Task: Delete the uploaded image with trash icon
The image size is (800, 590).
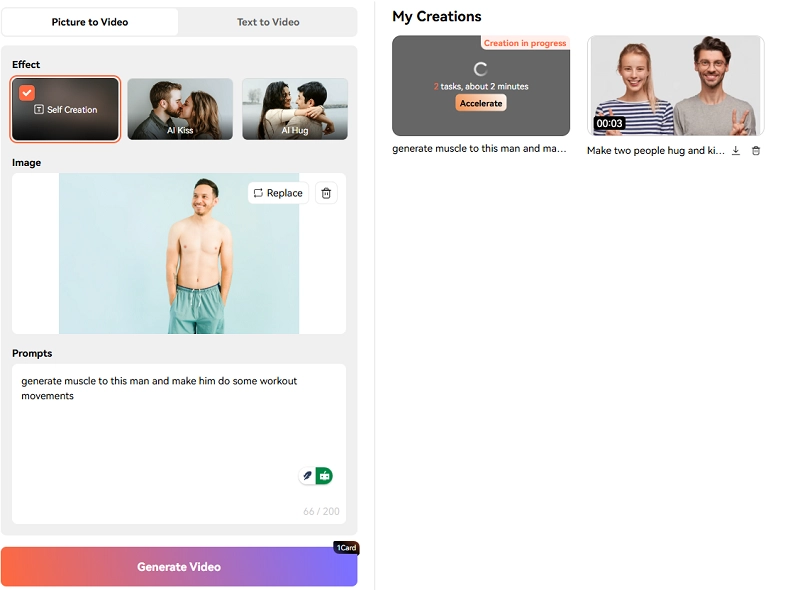Action: pyautogui.click(x=325, y=193)
